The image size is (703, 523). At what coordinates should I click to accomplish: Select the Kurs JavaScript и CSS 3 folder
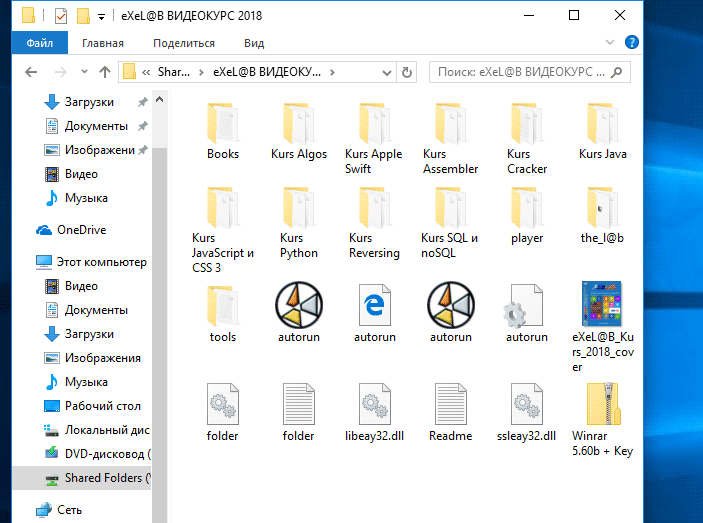point(223,230)
